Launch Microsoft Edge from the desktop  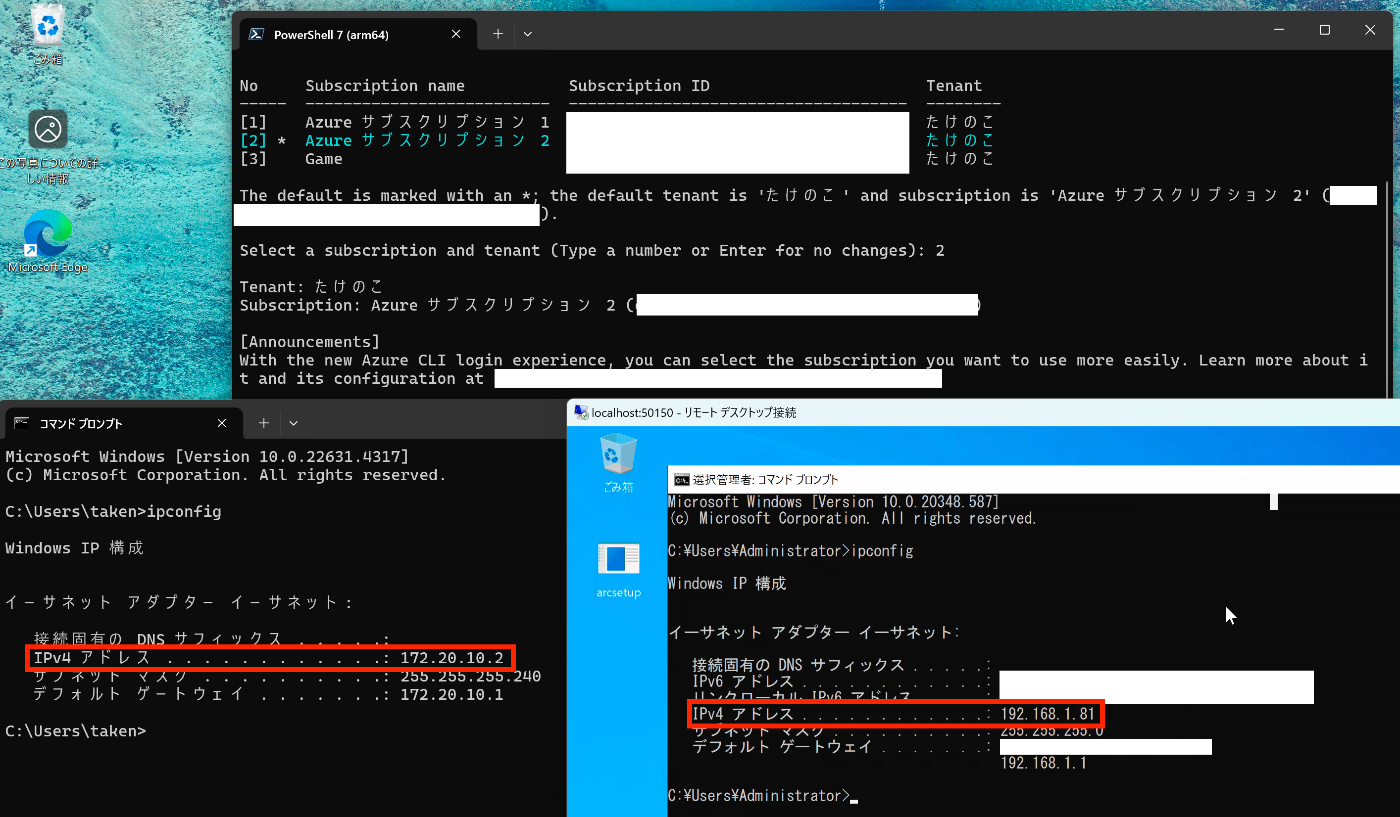pos(47,241)
